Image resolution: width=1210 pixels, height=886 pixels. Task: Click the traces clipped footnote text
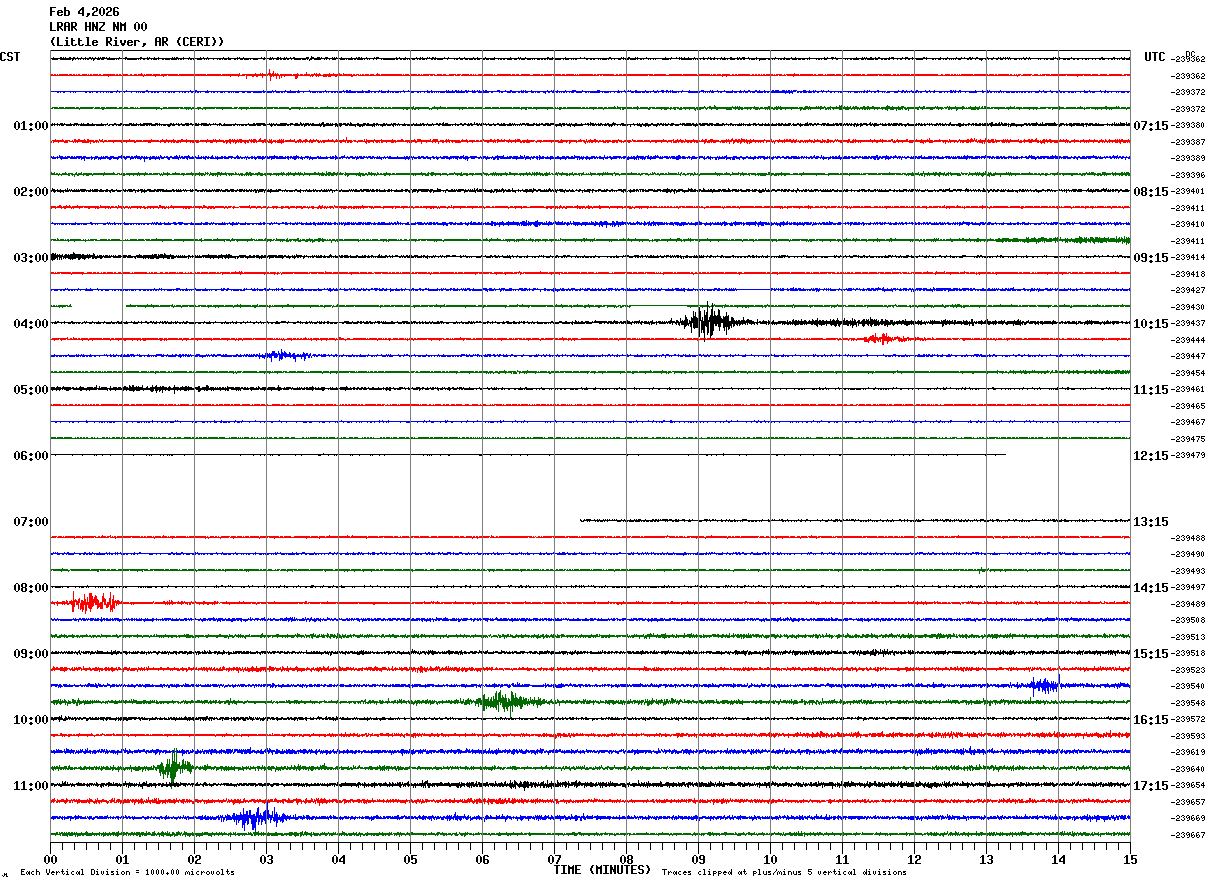pos(784,873)
